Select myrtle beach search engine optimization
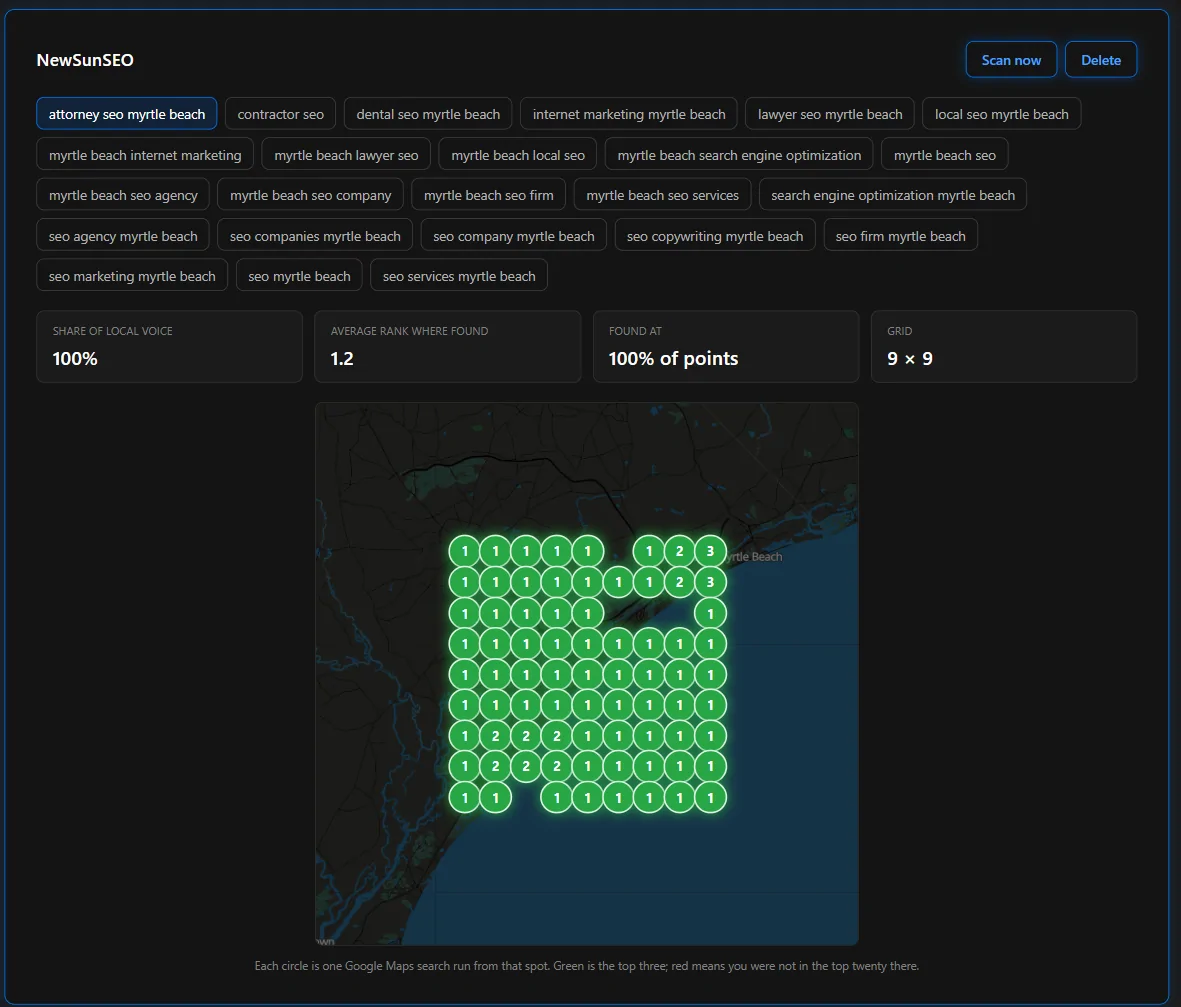This screenshot has height=1007, width=1181. coord(739,154)
